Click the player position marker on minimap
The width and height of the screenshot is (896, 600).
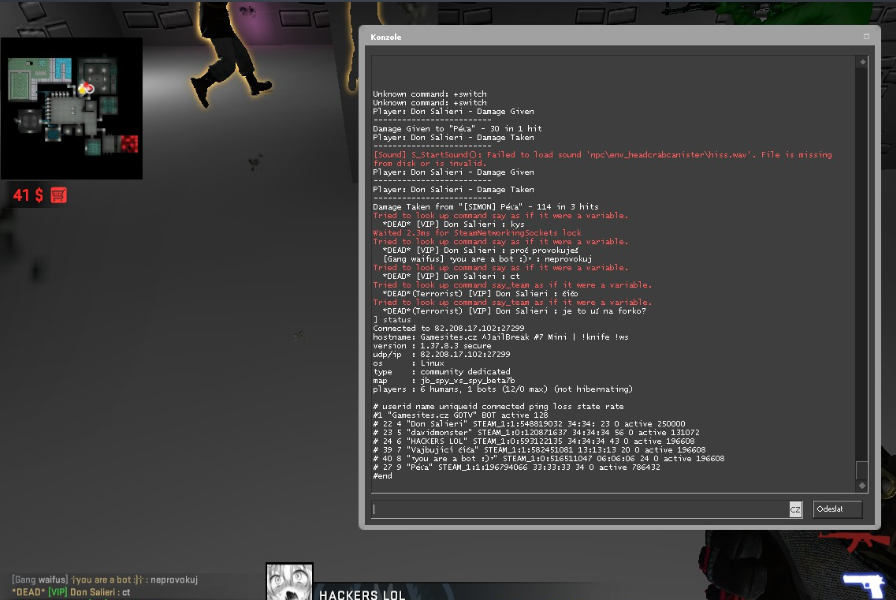pos(87,89)
